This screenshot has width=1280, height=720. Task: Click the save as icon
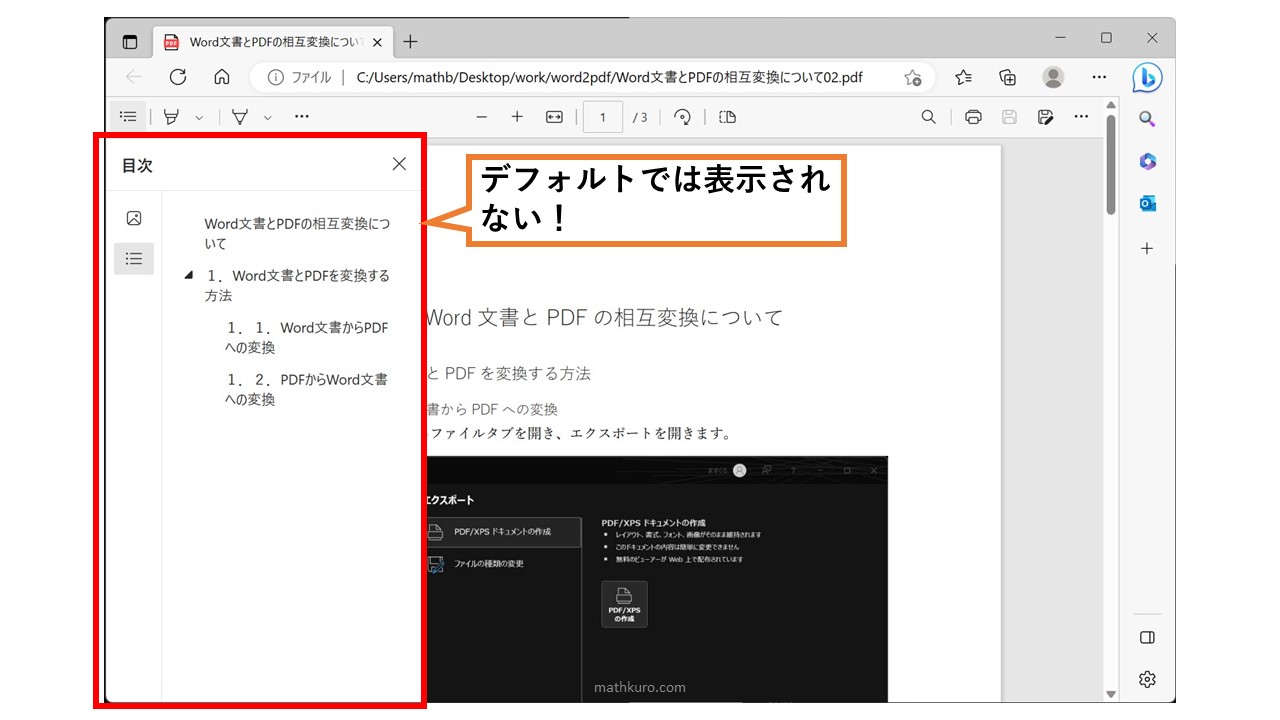point(1045,117)
